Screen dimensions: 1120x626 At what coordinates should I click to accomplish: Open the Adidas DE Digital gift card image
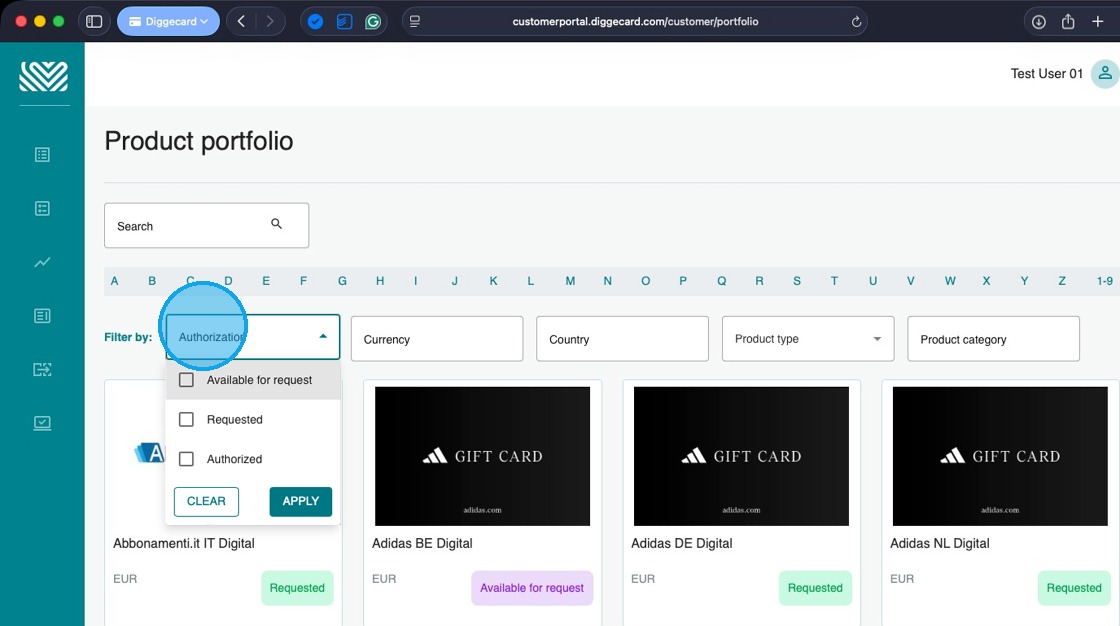click(741, 456)
